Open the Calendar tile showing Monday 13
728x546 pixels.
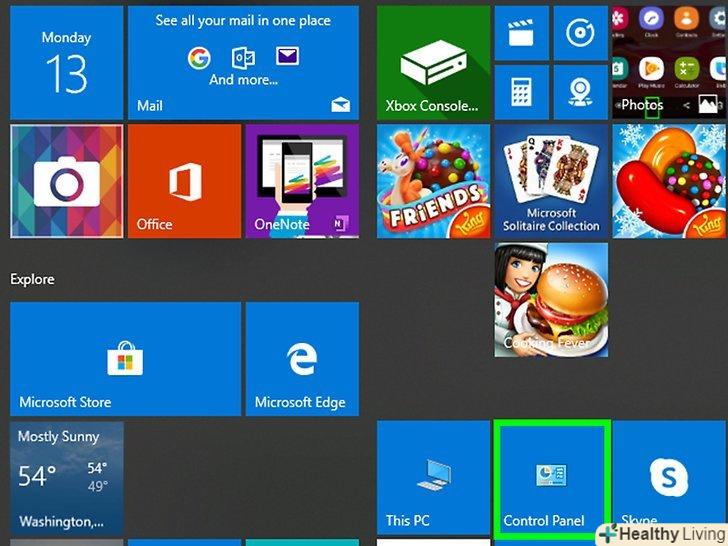tap(66, 63)
